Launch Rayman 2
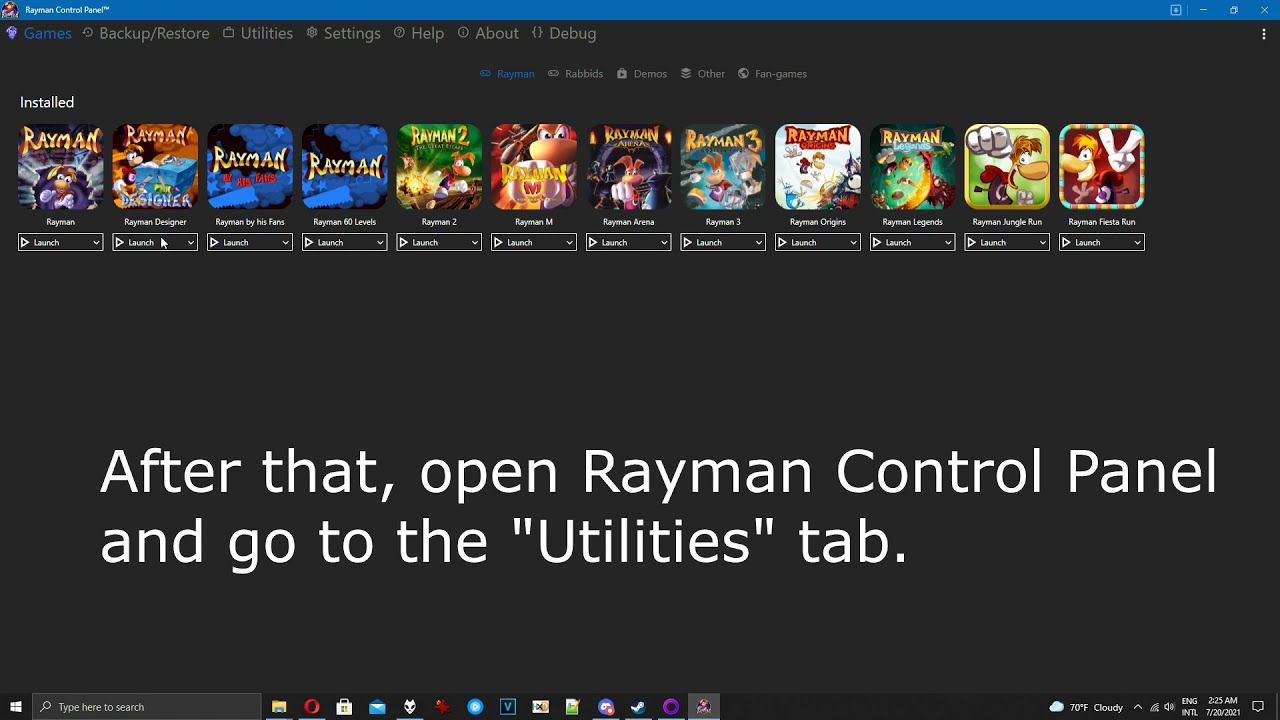Image resolution: width=1280 pixels, height=720 pixels. coord(433,242)
